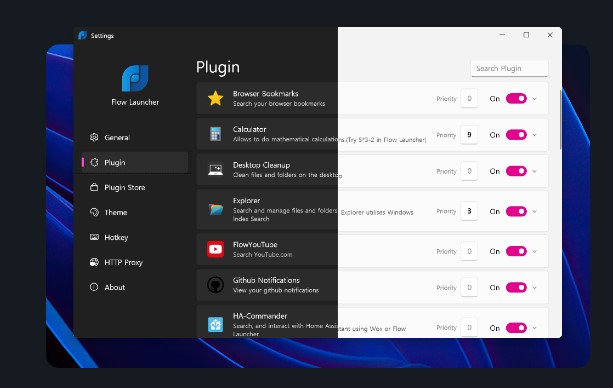
Task: Click the plugin list vertical scrollbar
Action: 561,119
